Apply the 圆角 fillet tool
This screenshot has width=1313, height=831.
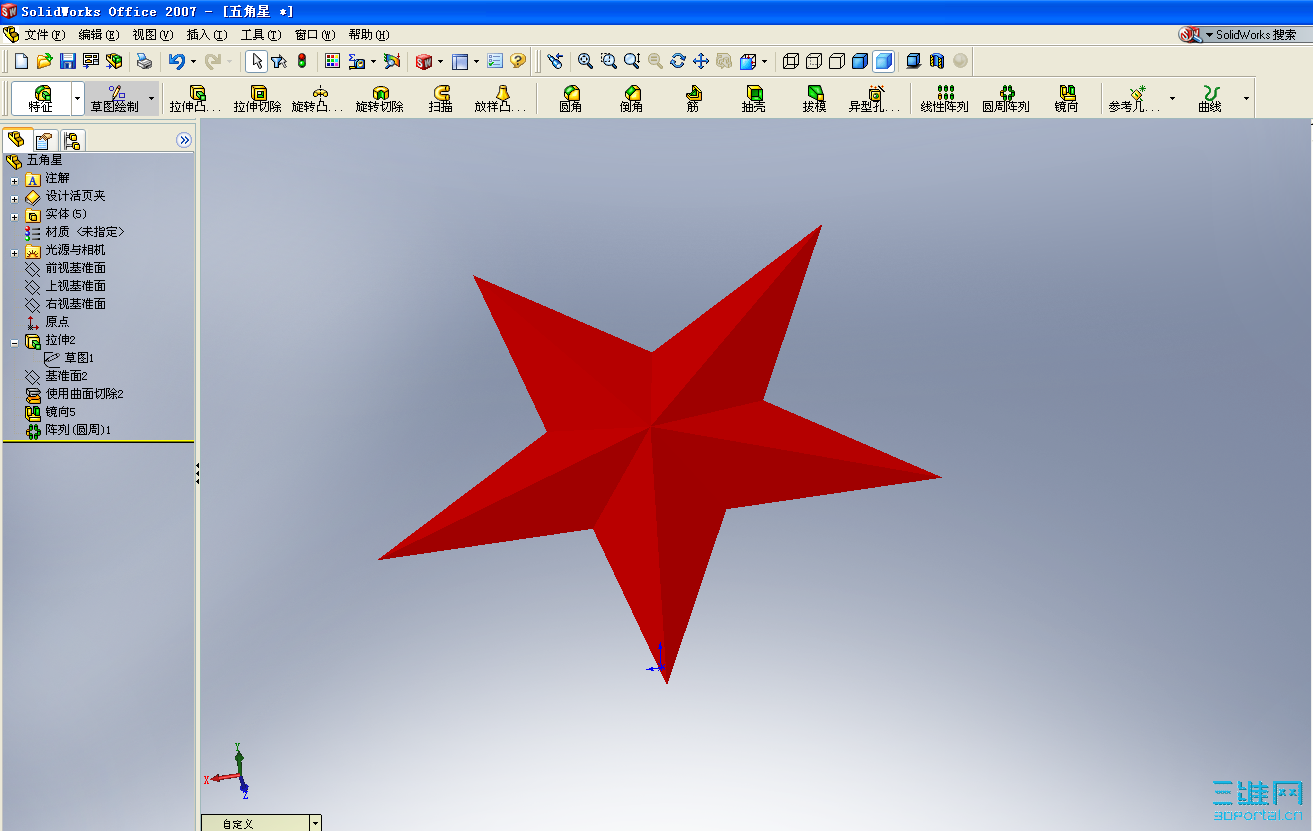(x=571, y=98)
